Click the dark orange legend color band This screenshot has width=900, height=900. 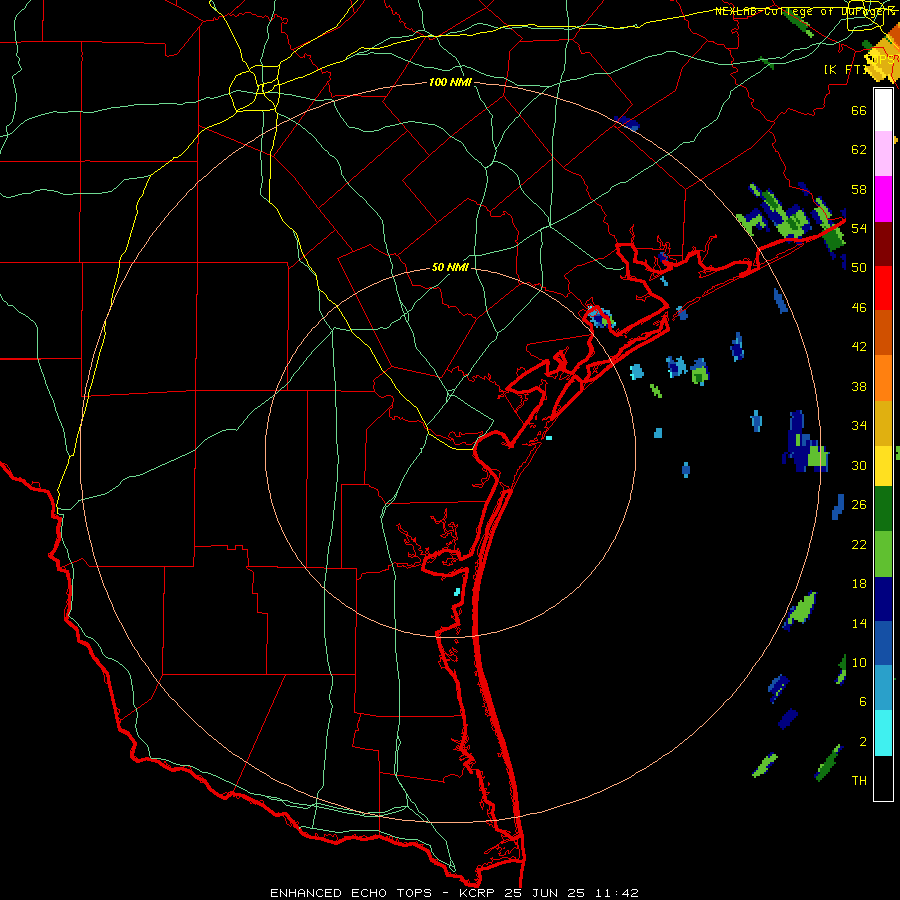883,333
